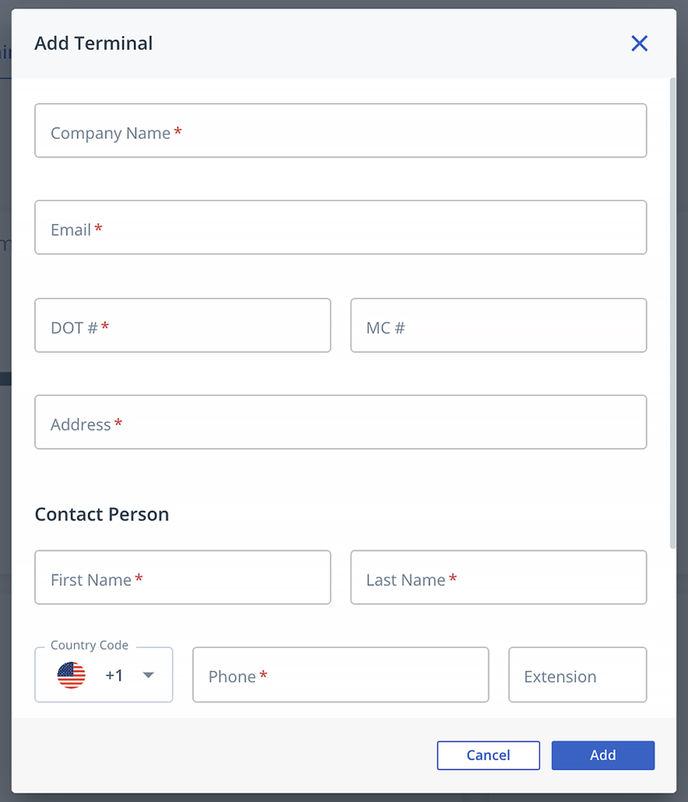
Task: Click the Contact Person section heading
Action: (102, 514)
